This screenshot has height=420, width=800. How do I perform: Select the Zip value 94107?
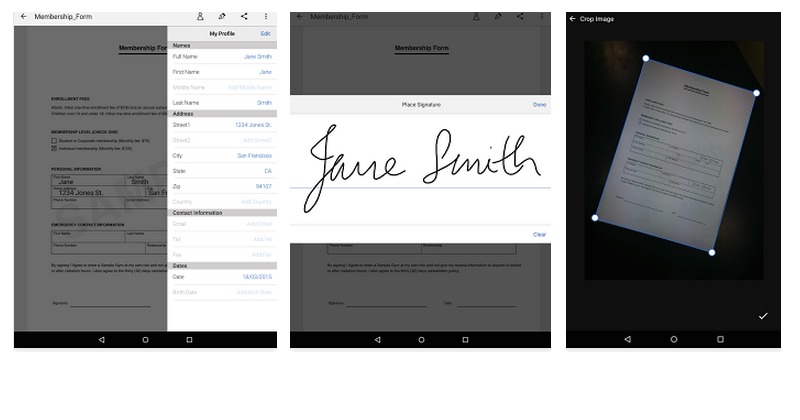pyautogui.click(x=263, y=186)
